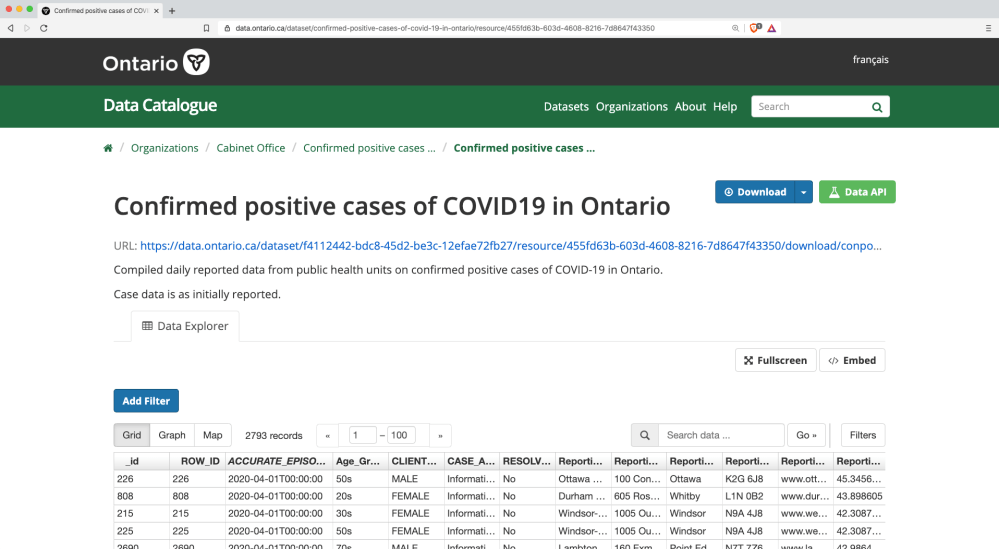The height and width of the screenshot is (549, 999).
Task: Click the data search magnifier icon
Action: pyautogui.click(x=645, y=435)
